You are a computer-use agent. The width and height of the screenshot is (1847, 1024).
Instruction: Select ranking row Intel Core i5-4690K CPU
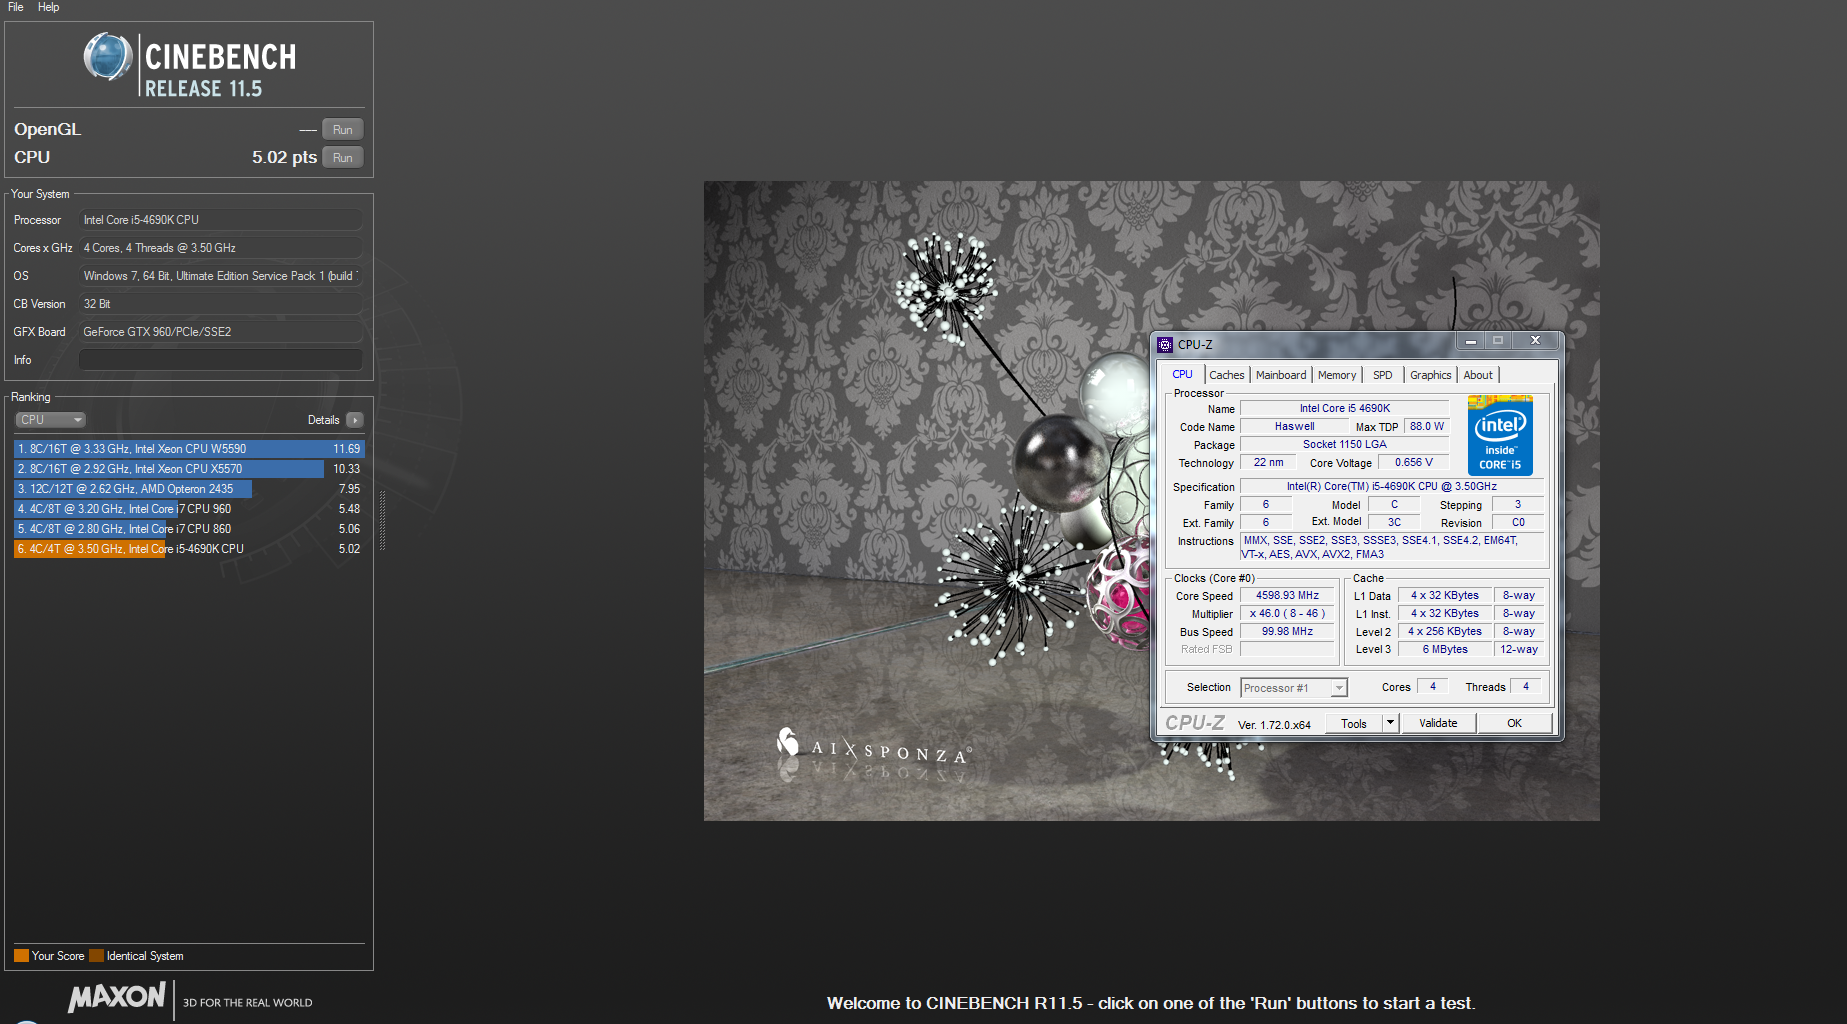(x=189, y=549)
